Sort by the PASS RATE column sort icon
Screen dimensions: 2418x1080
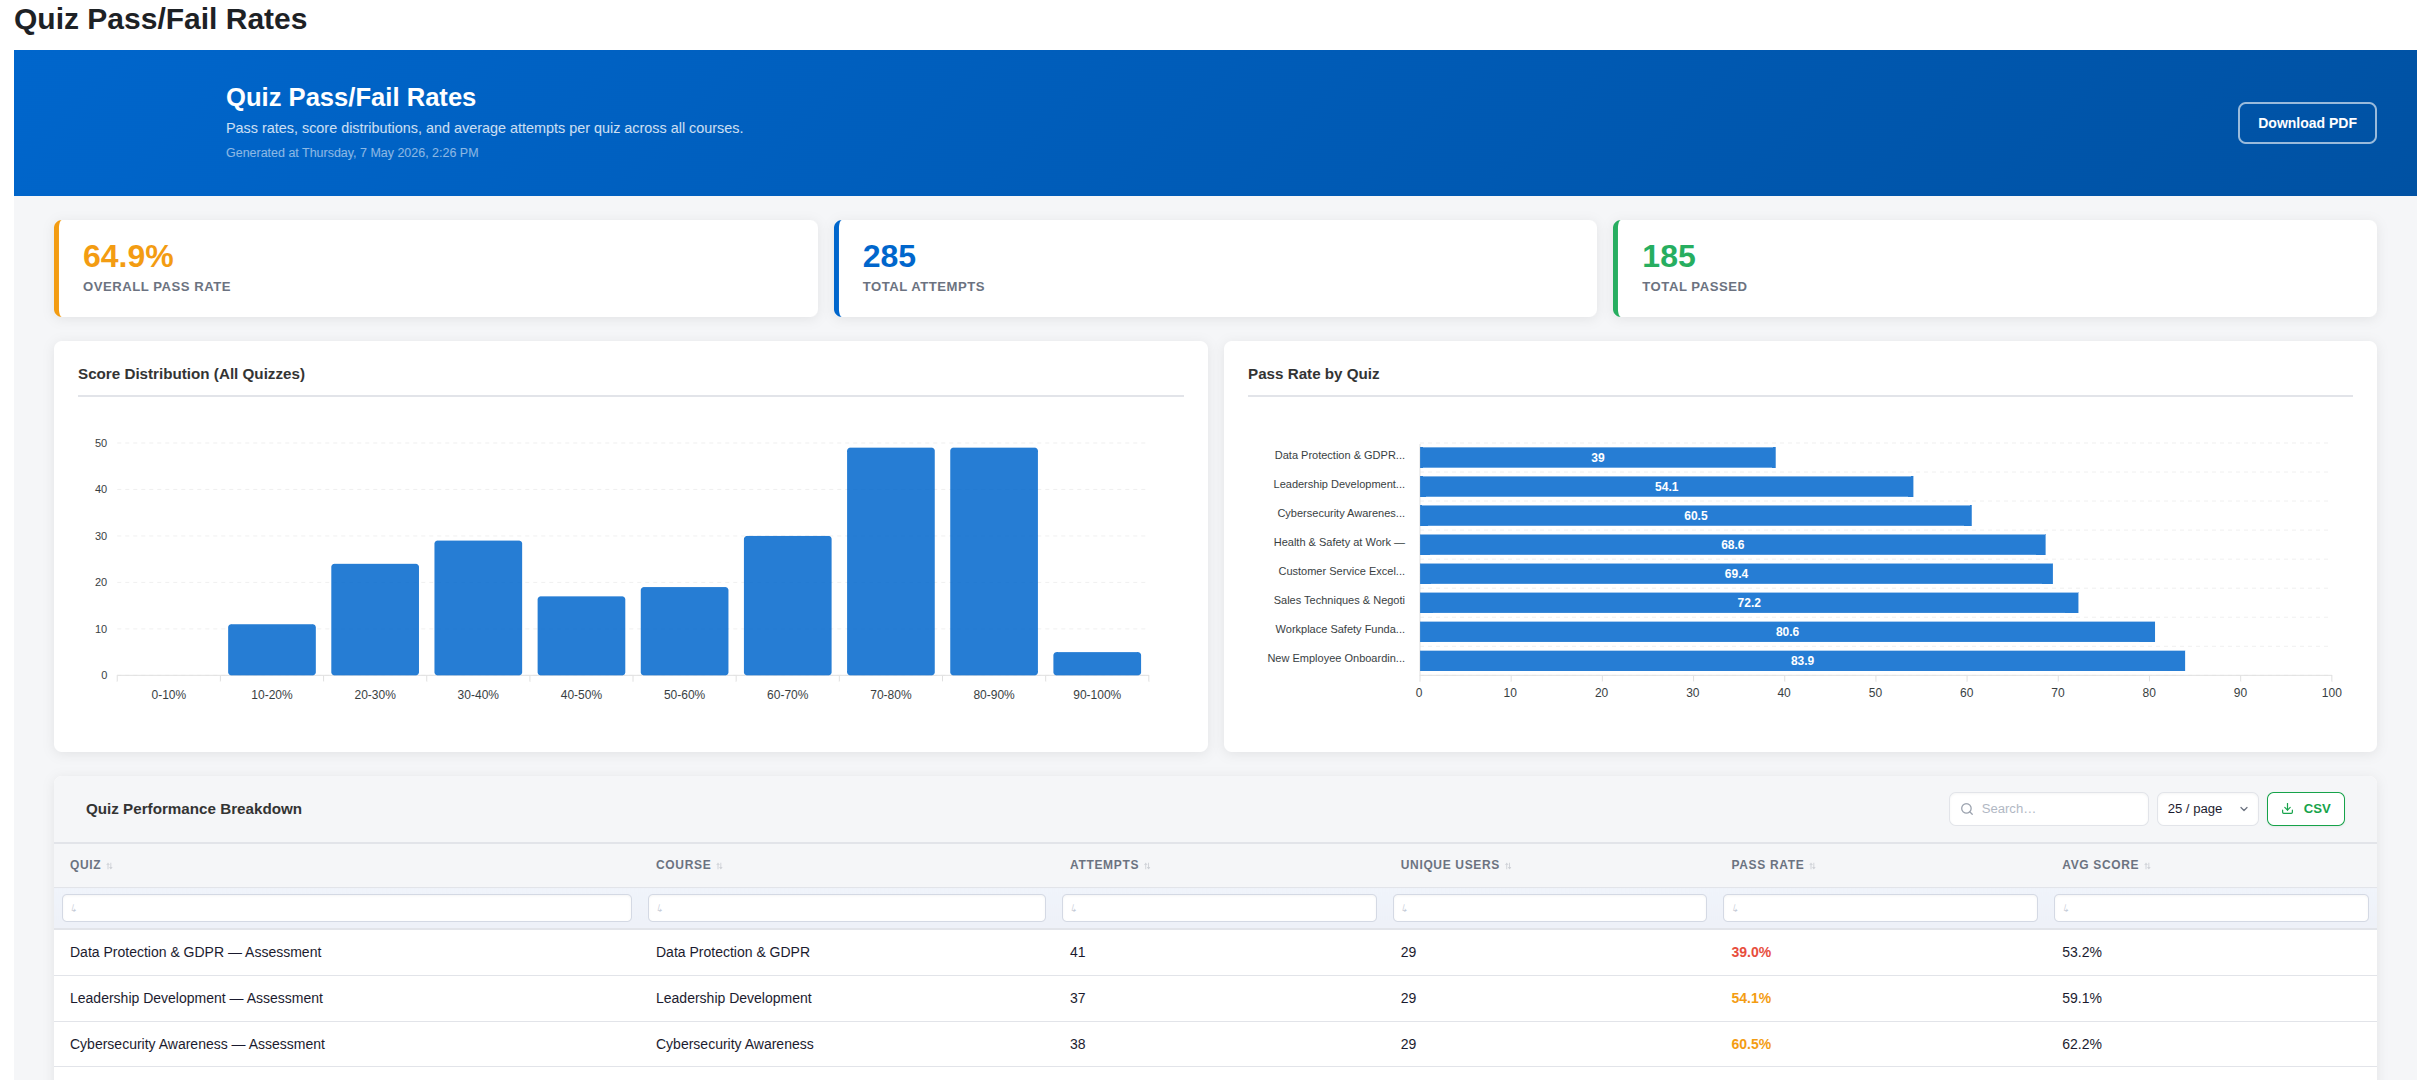(x=1812, y=866)
